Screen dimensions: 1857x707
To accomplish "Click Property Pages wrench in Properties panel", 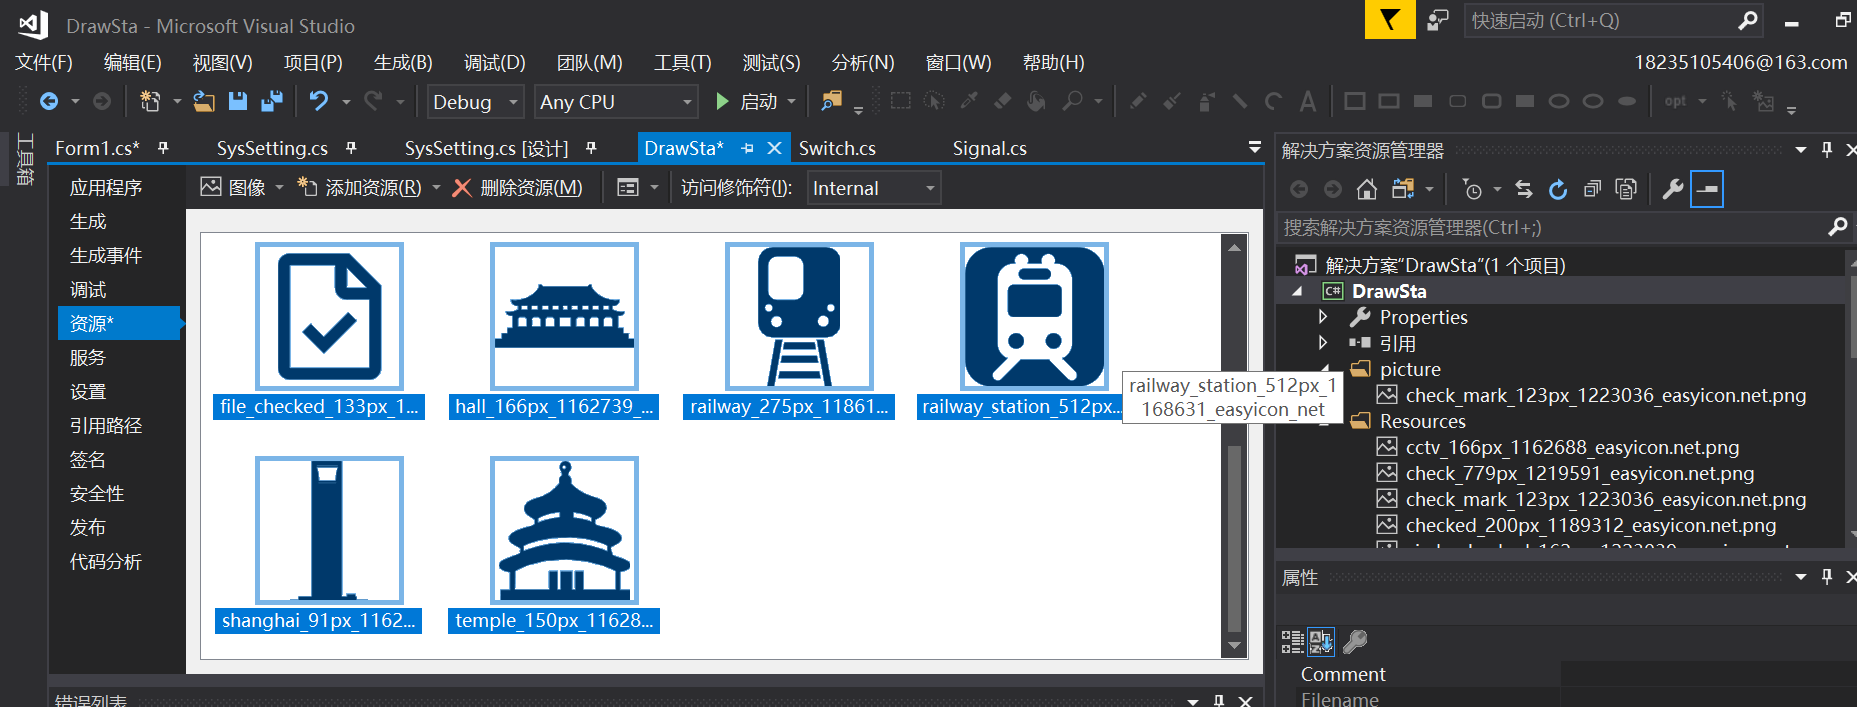I will click(x=1355, y=642).
